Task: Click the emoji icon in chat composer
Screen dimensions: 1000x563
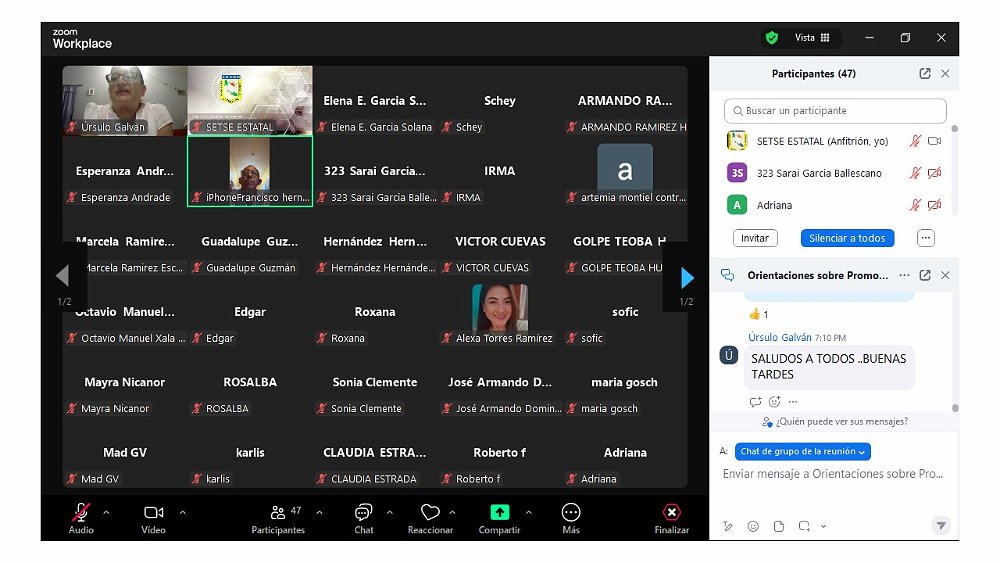Action: 753,526
